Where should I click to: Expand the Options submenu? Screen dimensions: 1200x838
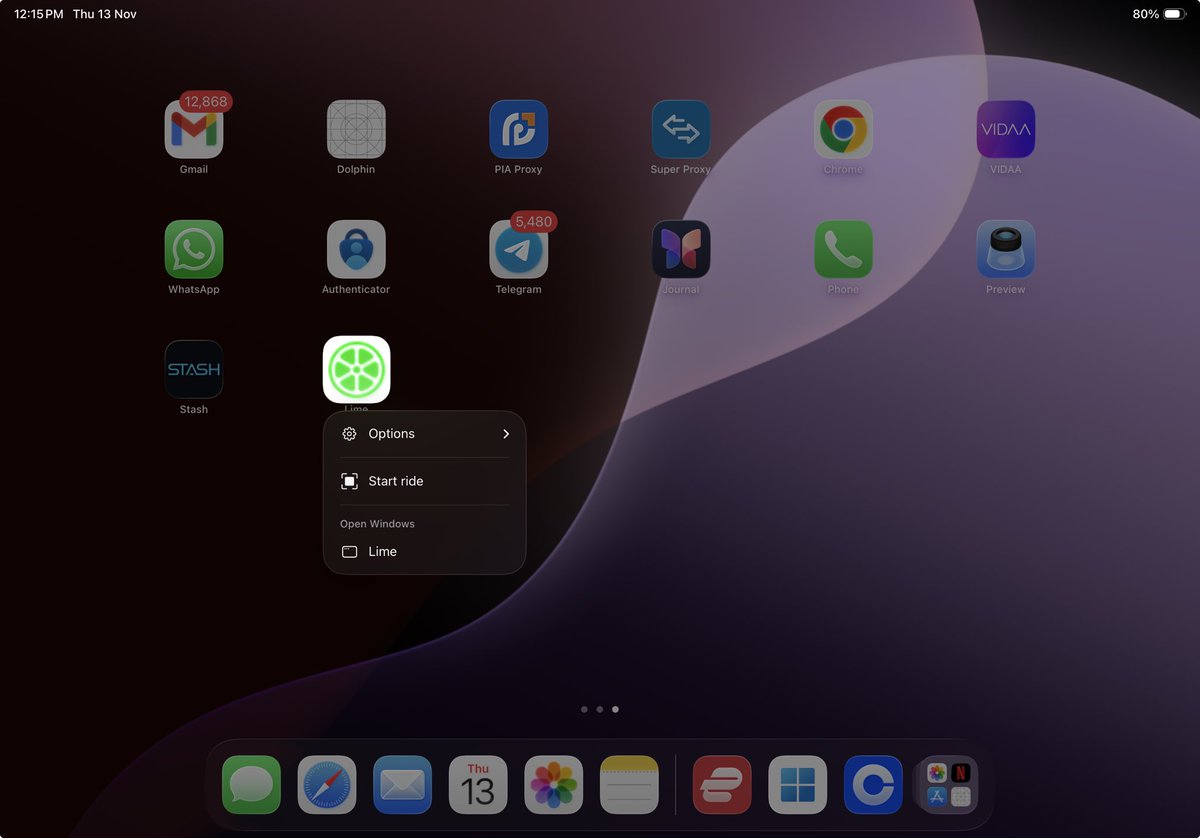click(x=425, y=434)
